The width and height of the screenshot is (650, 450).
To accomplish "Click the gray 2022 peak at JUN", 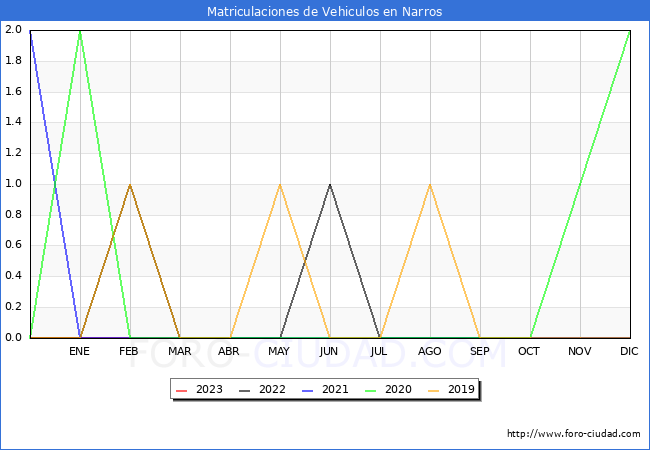I will (x=330, y=185).
